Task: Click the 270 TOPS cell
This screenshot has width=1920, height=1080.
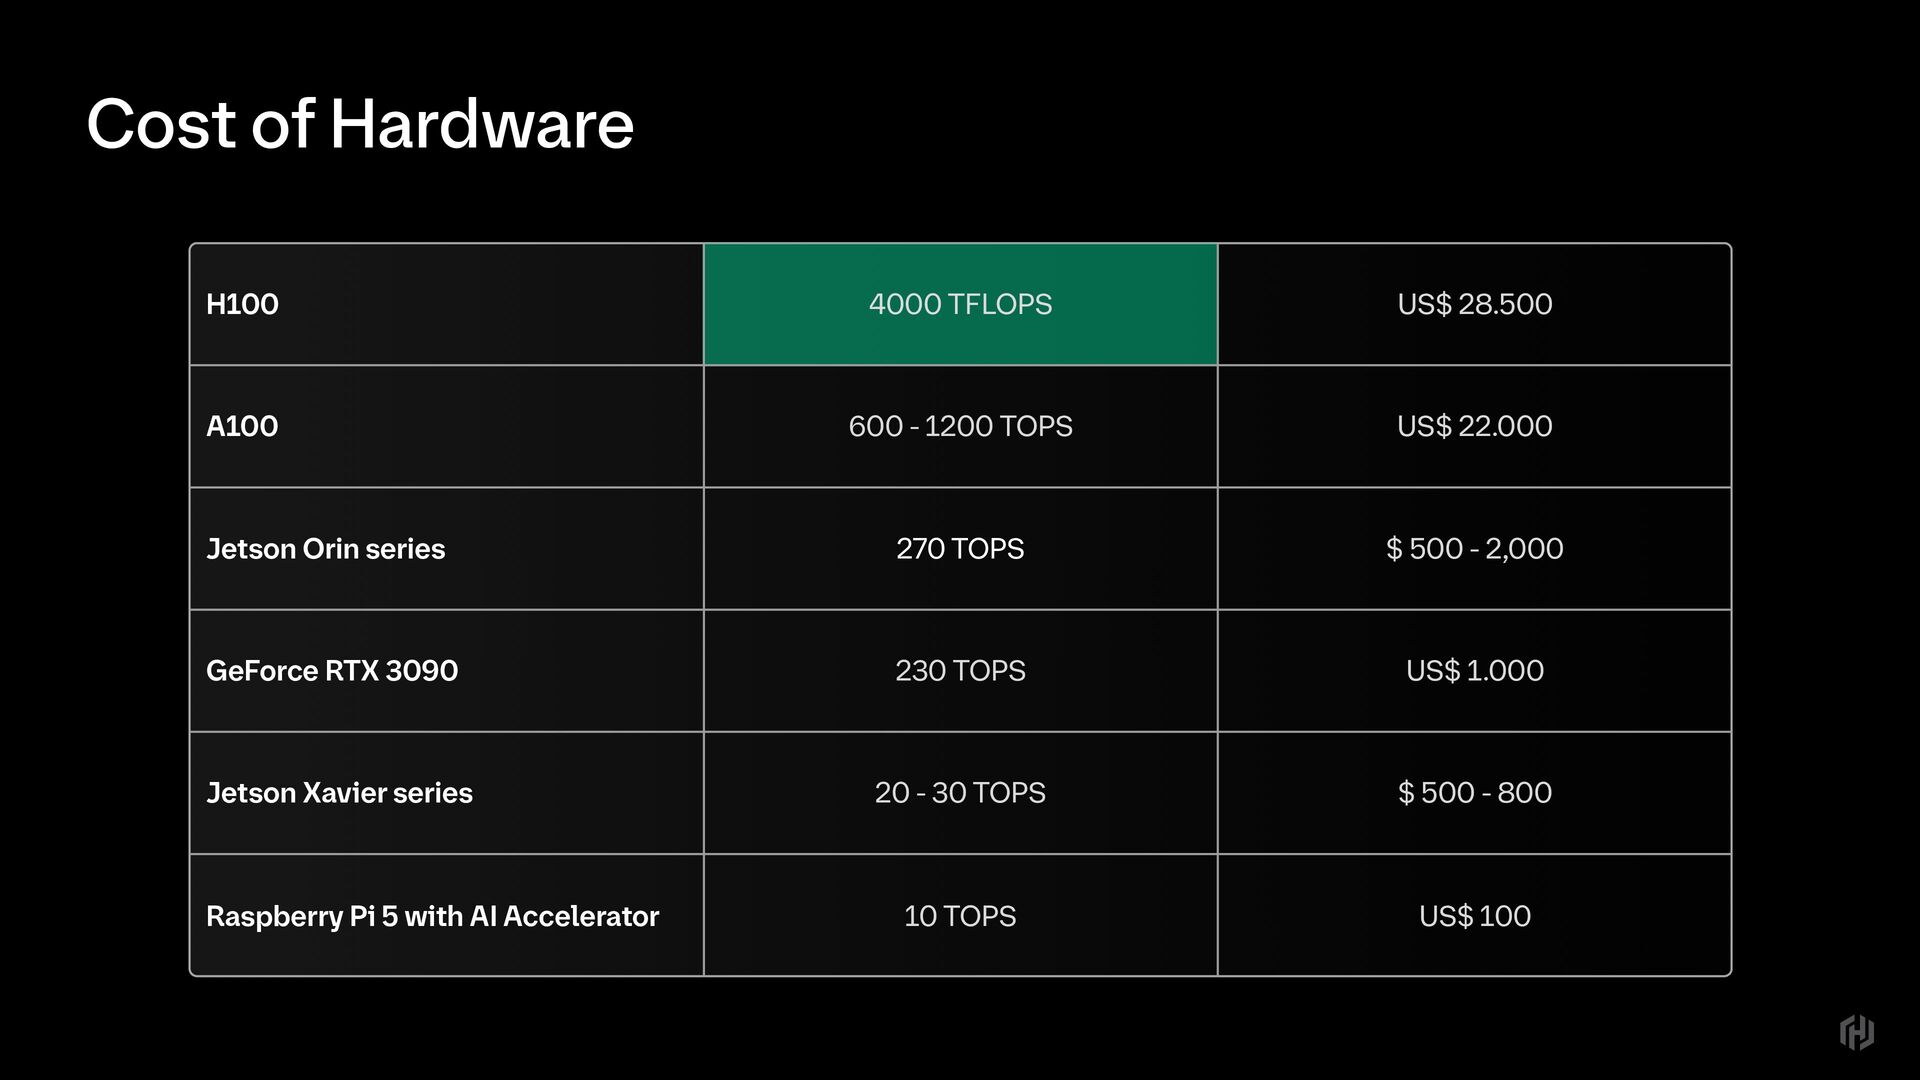Action: (x=960, y=549)
